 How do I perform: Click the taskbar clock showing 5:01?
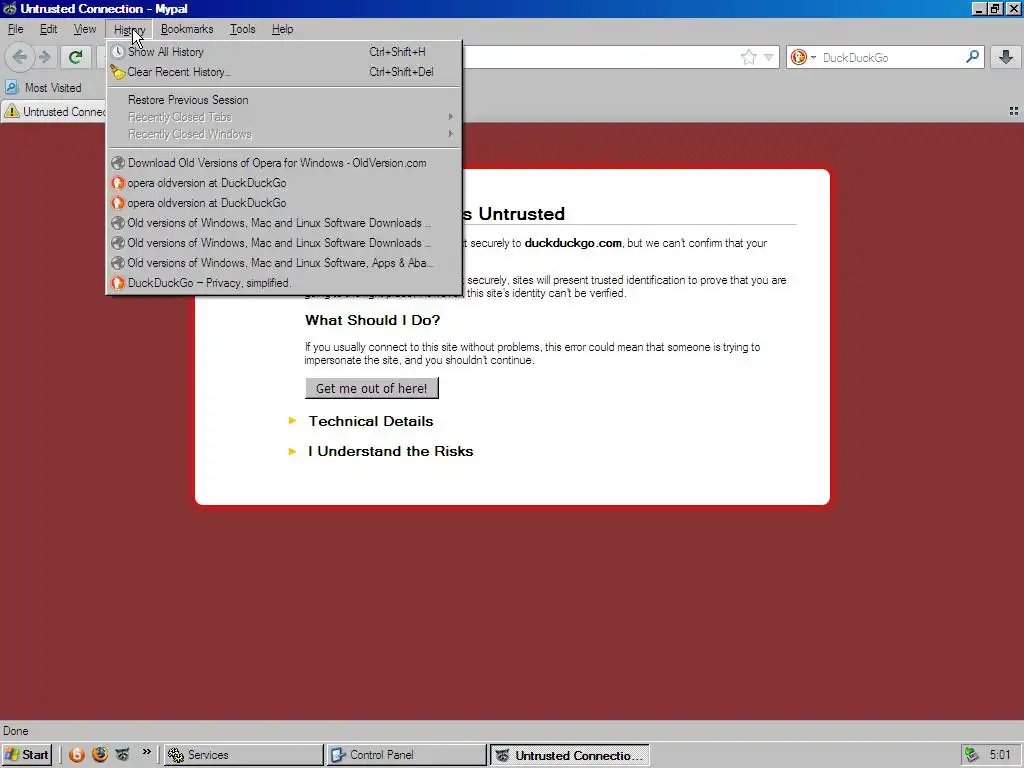pos(1000,755)
